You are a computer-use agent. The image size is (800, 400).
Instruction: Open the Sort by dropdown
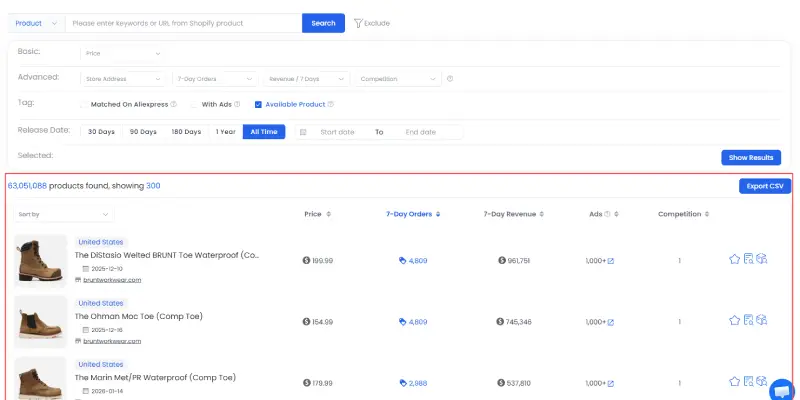pyautogui.click(x=64, y=214)
